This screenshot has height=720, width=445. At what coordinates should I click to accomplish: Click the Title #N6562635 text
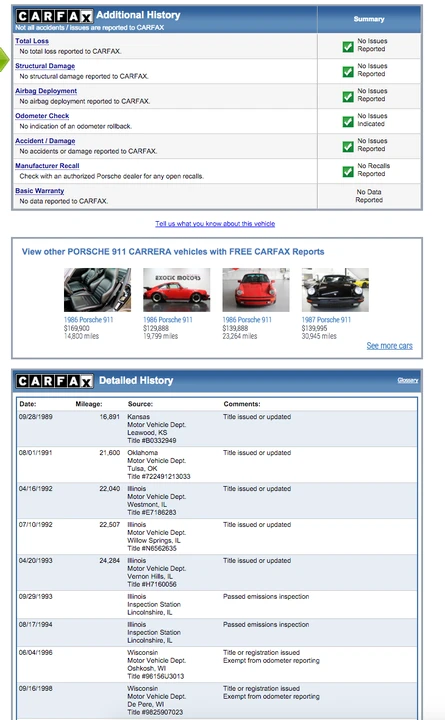[x=152, y=548]
